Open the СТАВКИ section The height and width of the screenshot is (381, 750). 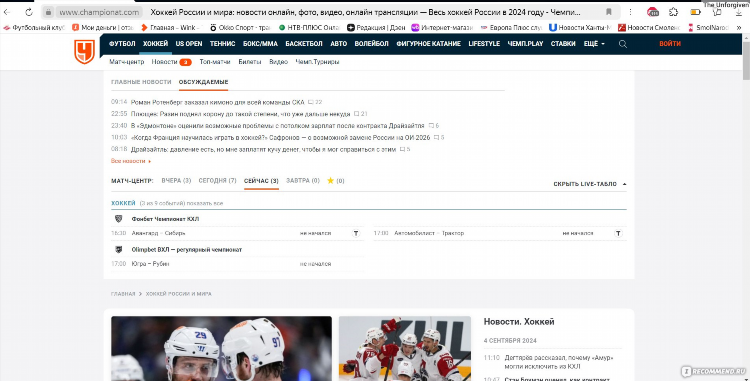pos(563,44)
